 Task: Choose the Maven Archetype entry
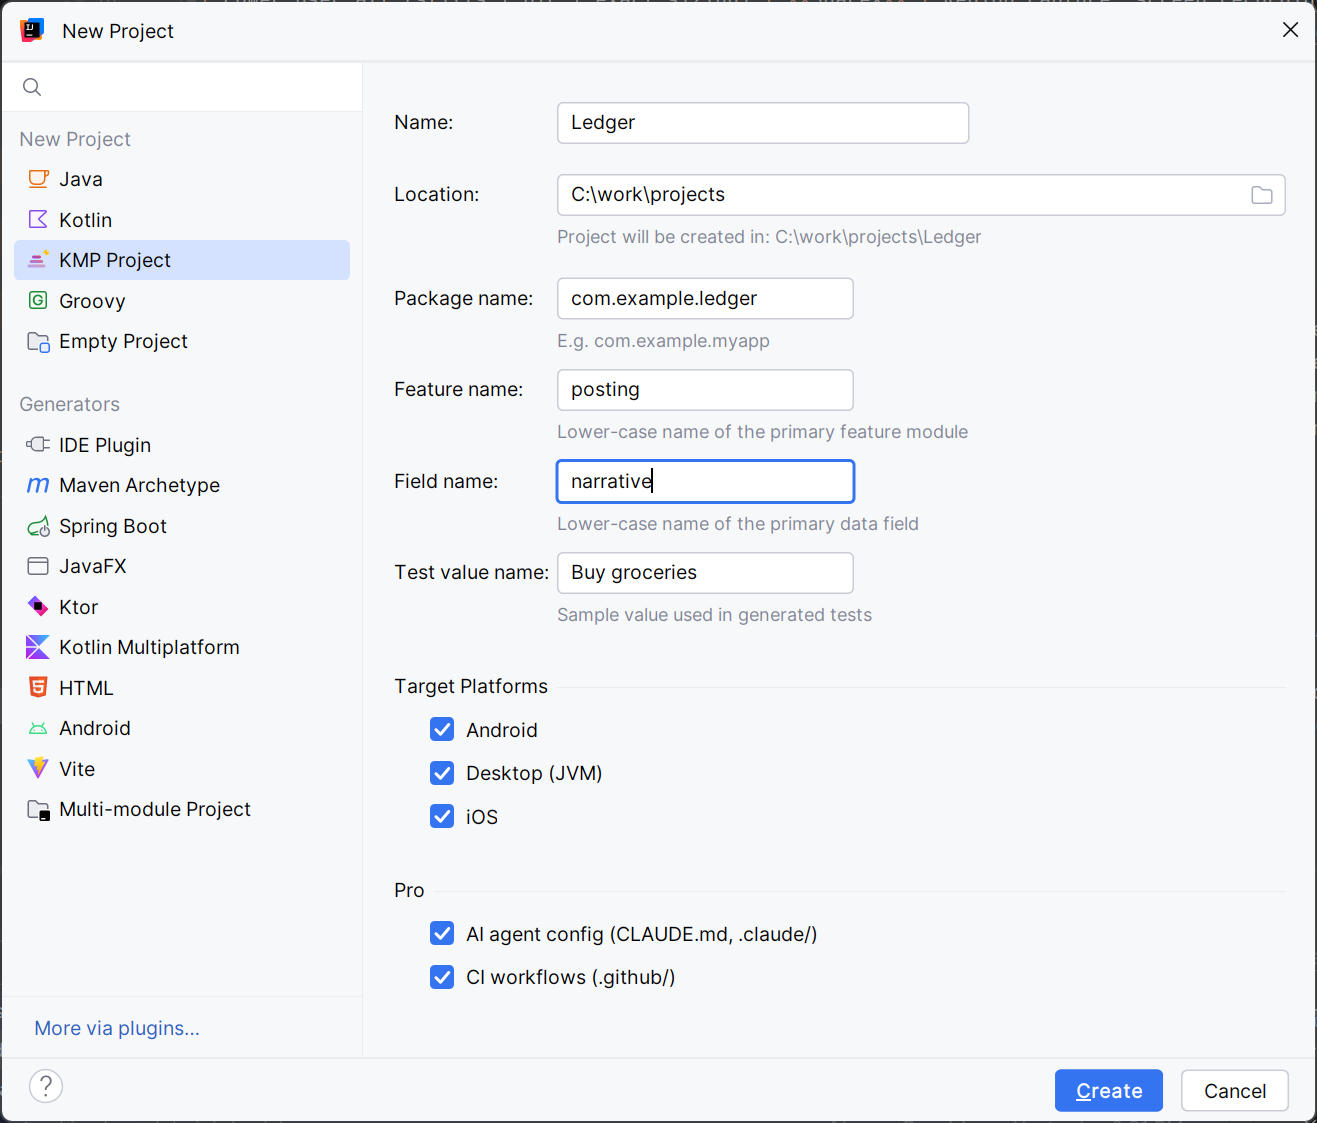pos(182,485)
